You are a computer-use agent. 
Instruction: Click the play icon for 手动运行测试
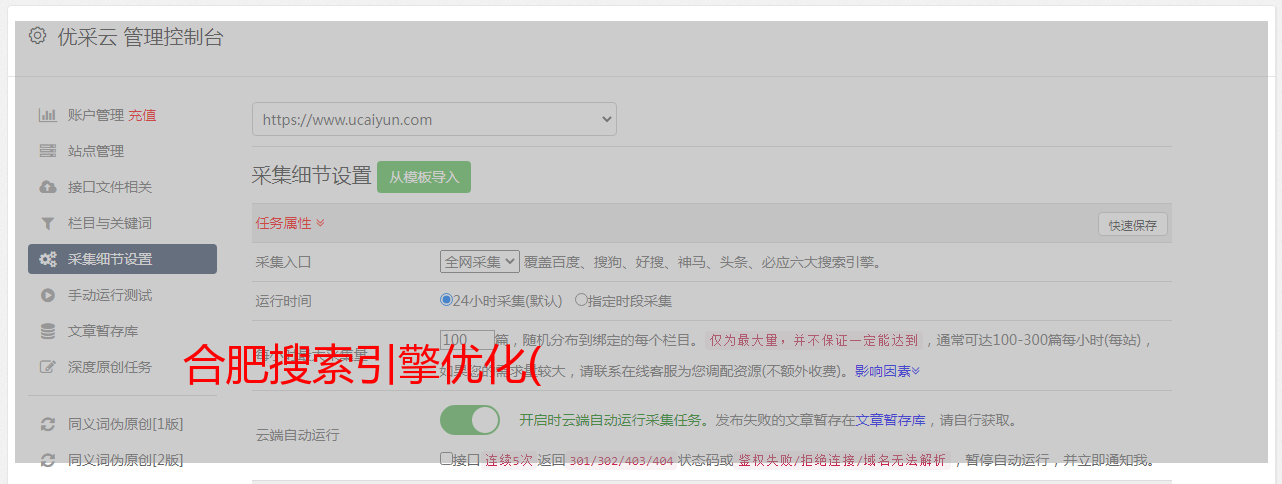pos(47,295)
